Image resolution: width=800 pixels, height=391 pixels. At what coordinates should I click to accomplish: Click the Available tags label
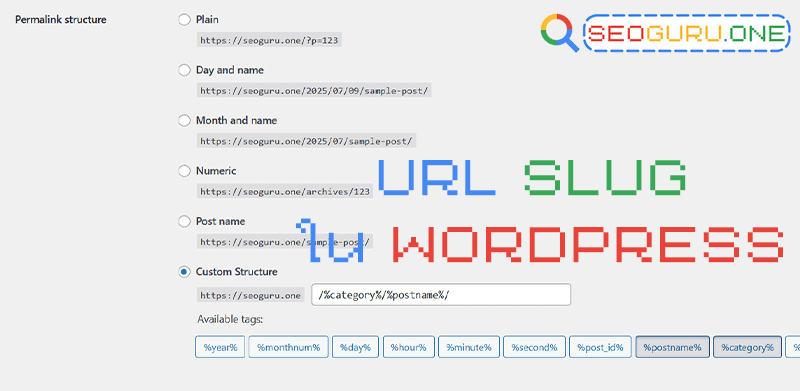point(230,320)
